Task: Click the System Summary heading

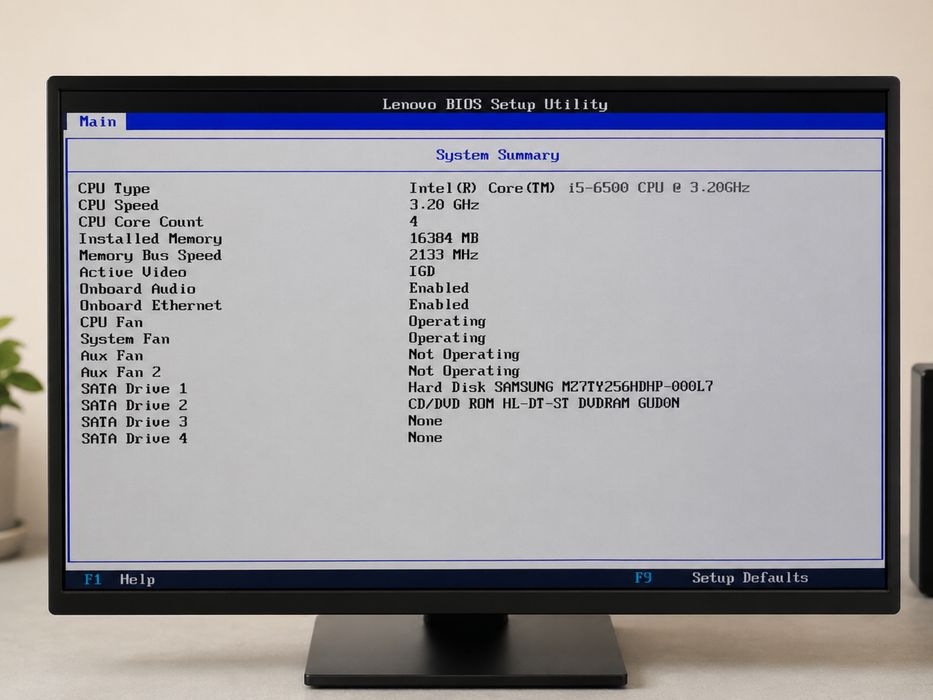Action: tap(497, 155)
